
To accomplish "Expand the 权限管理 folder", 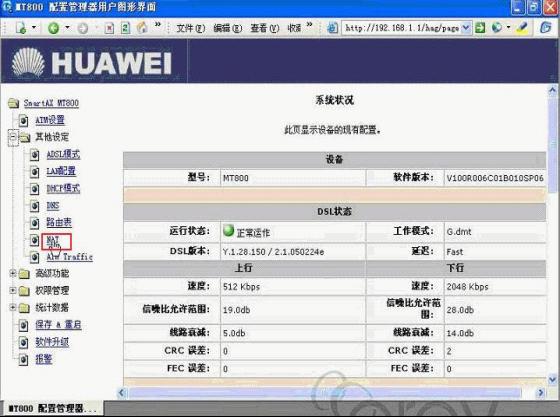I will (x=12, y=290).
